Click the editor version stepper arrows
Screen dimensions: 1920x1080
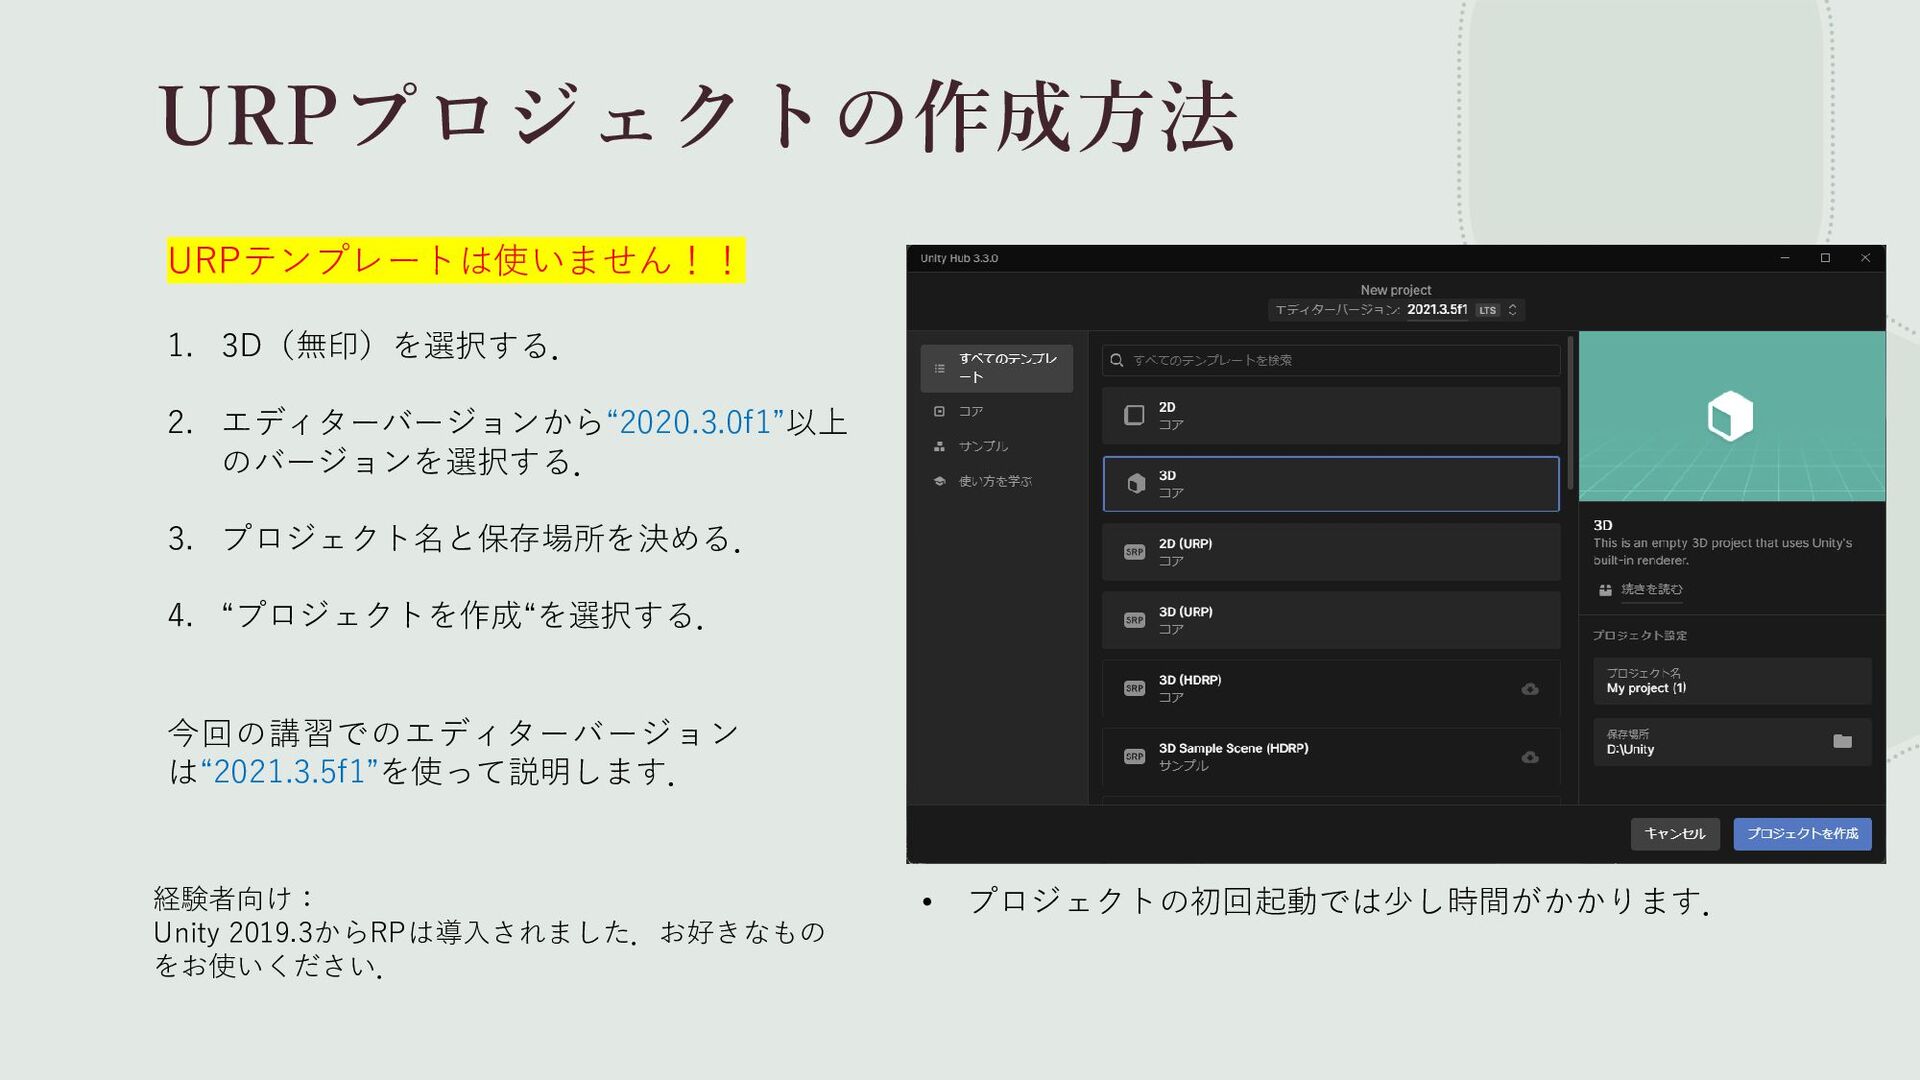coord(1512,310)
